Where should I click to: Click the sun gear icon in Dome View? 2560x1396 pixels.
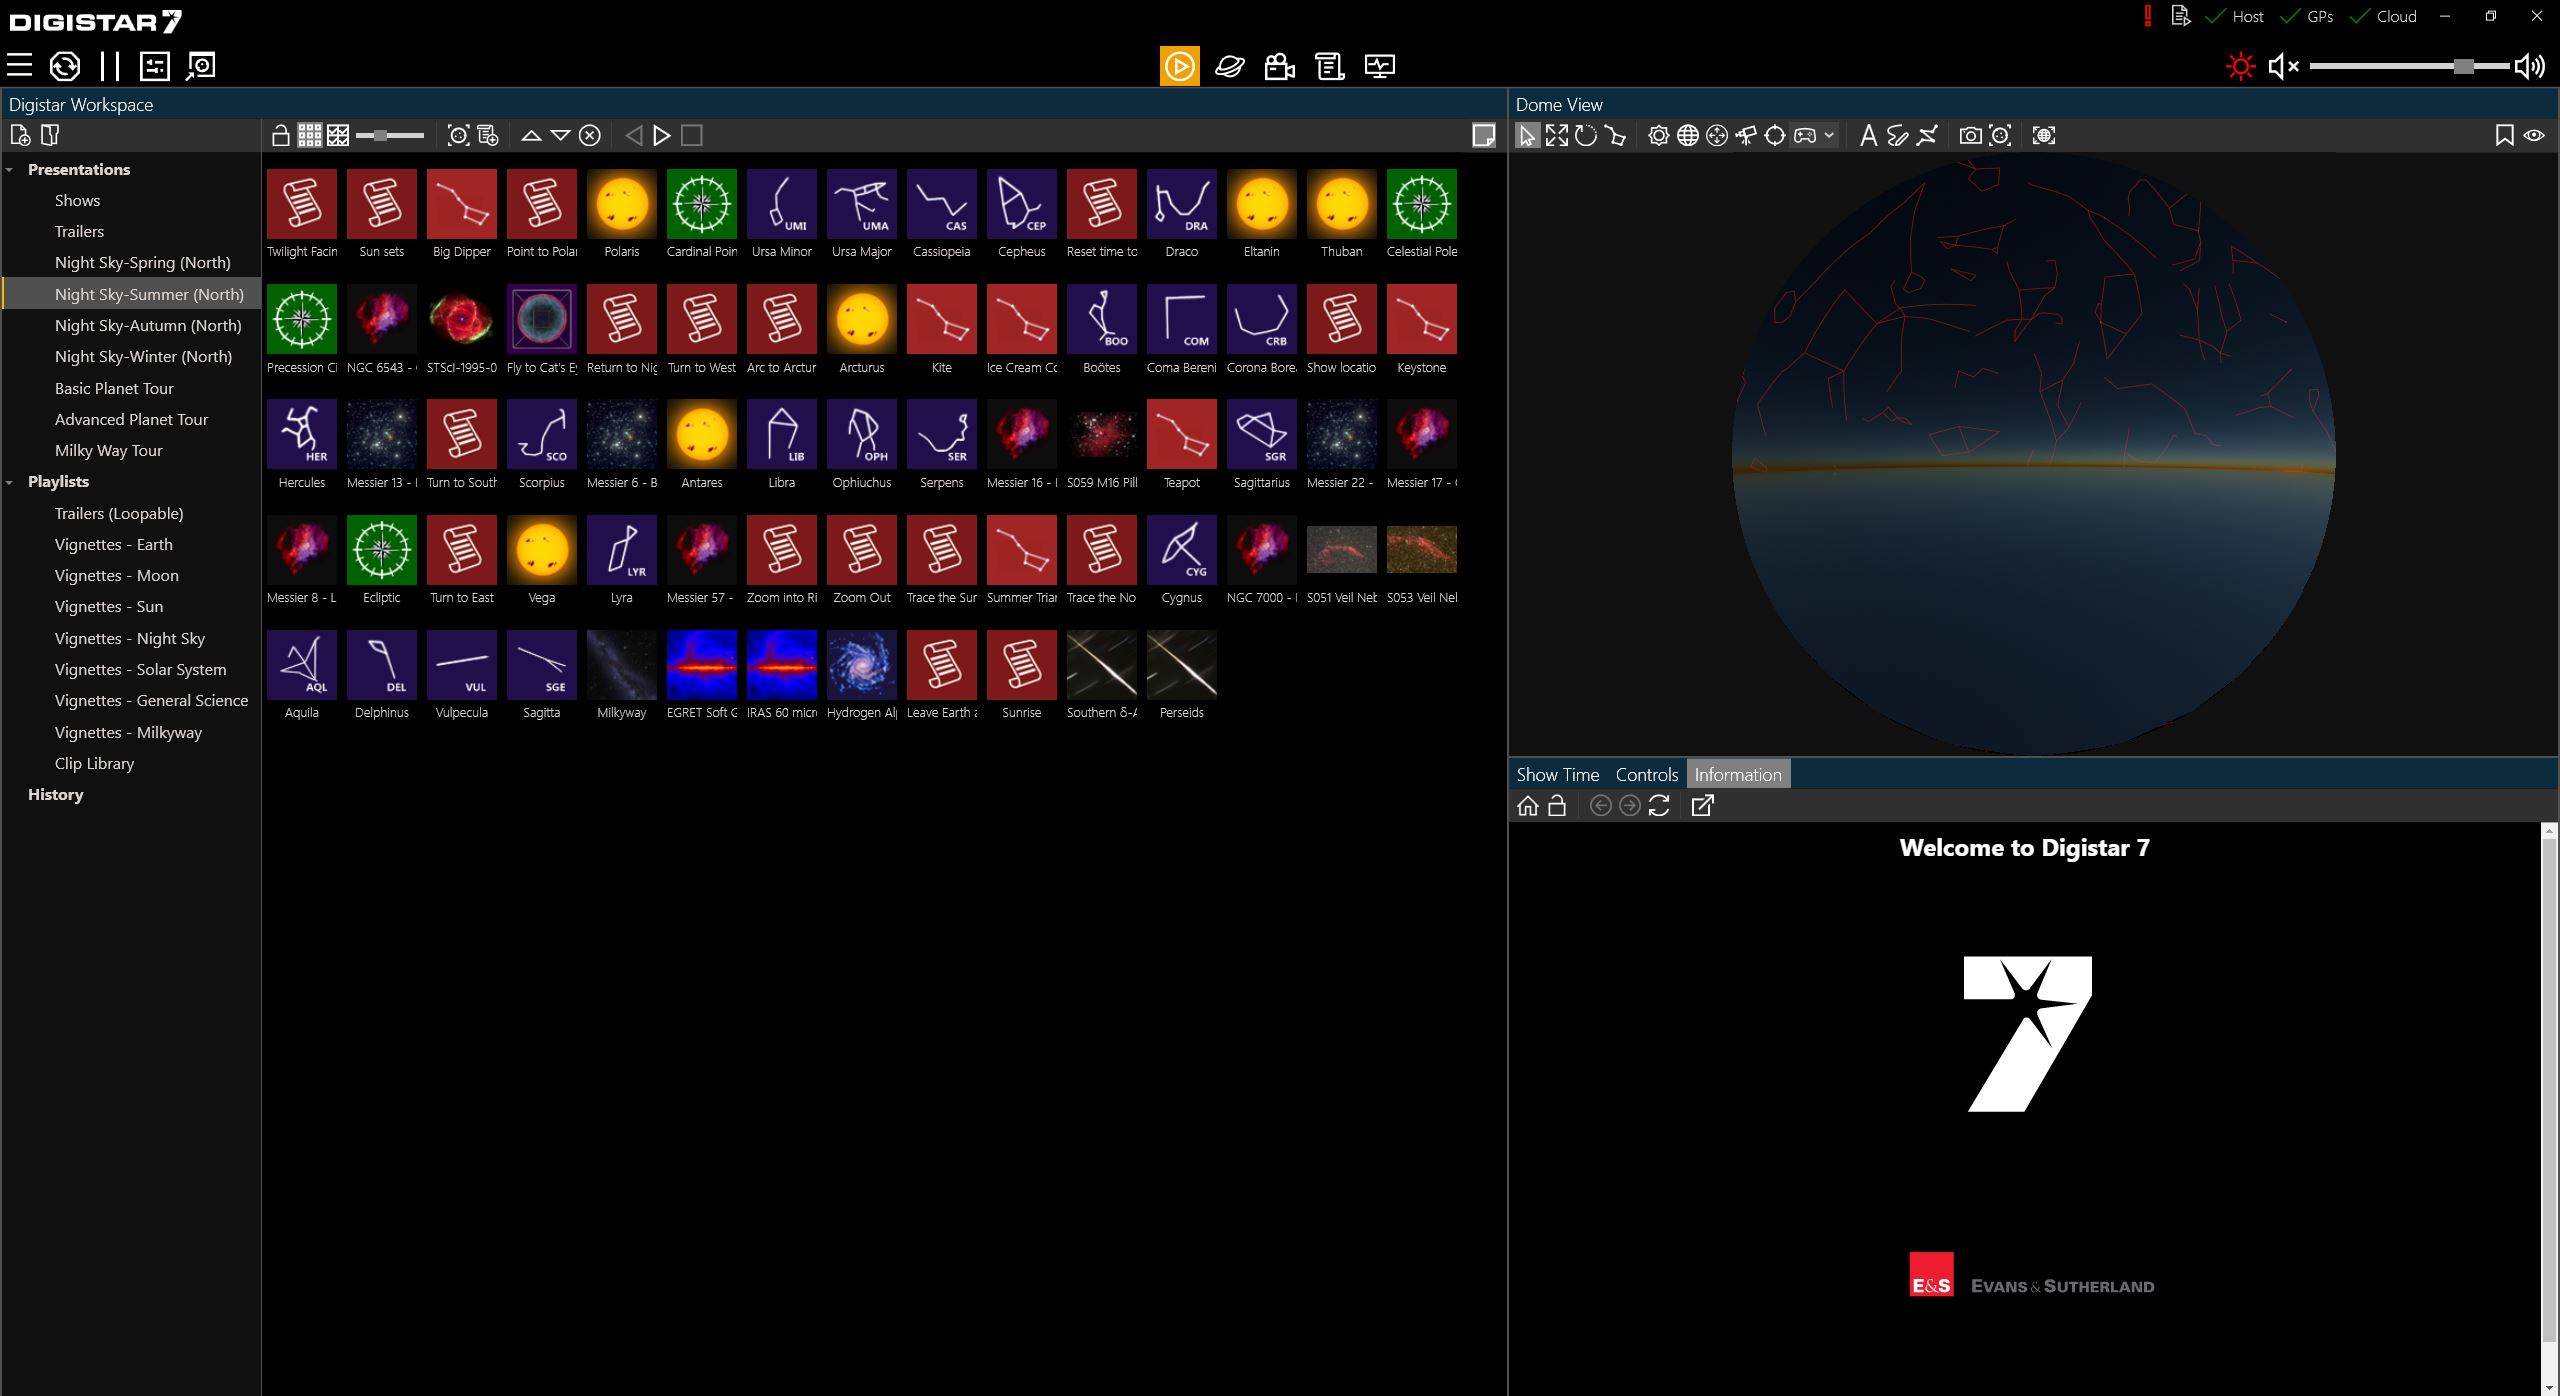1659,135
